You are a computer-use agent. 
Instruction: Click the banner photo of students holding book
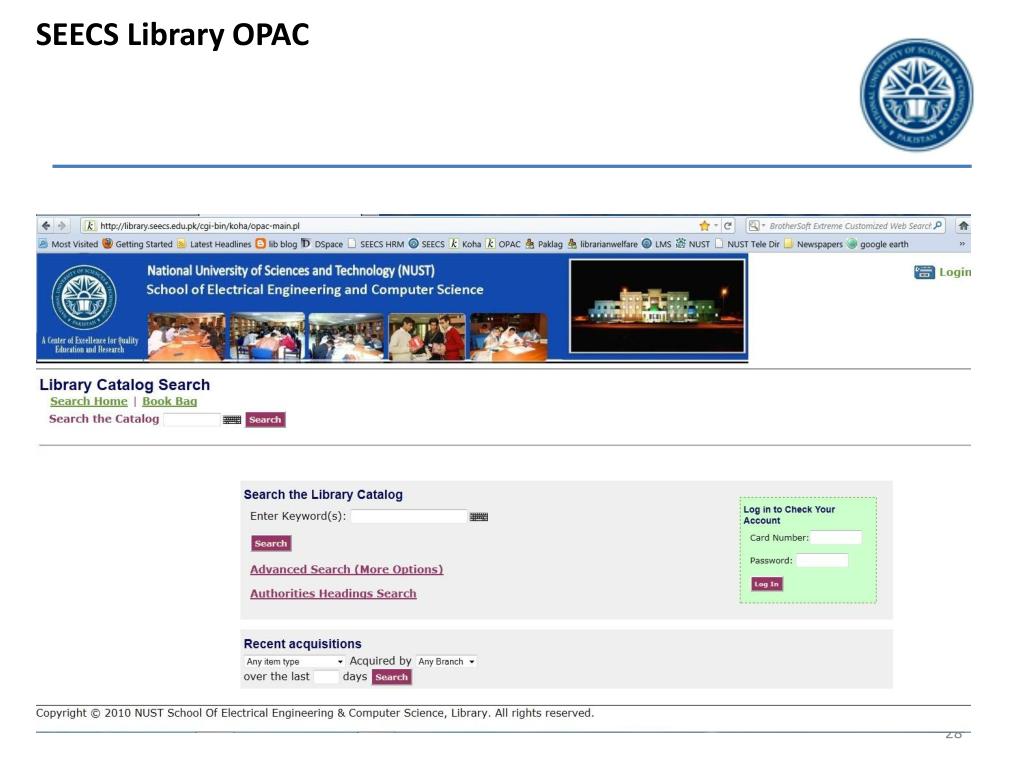[426, 337]
